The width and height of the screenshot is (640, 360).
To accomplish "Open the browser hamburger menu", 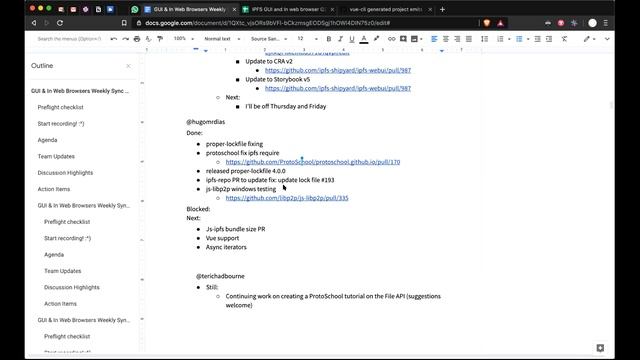I will (x=606, y=23).
